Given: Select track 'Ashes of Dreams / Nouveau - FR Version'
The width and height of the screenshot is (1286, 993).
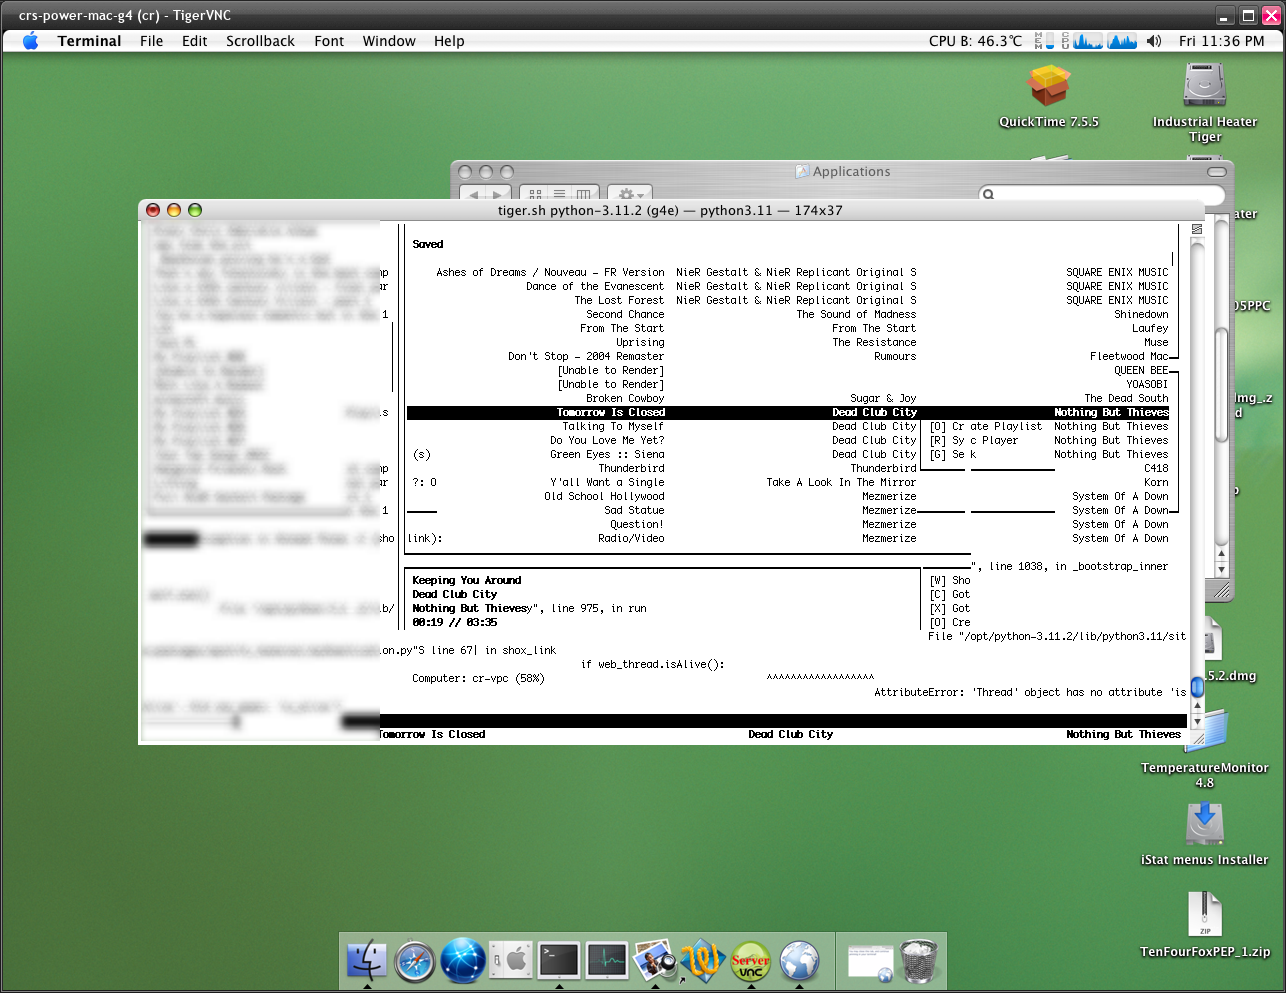Looking at the screenshot, I should (550, 272).
